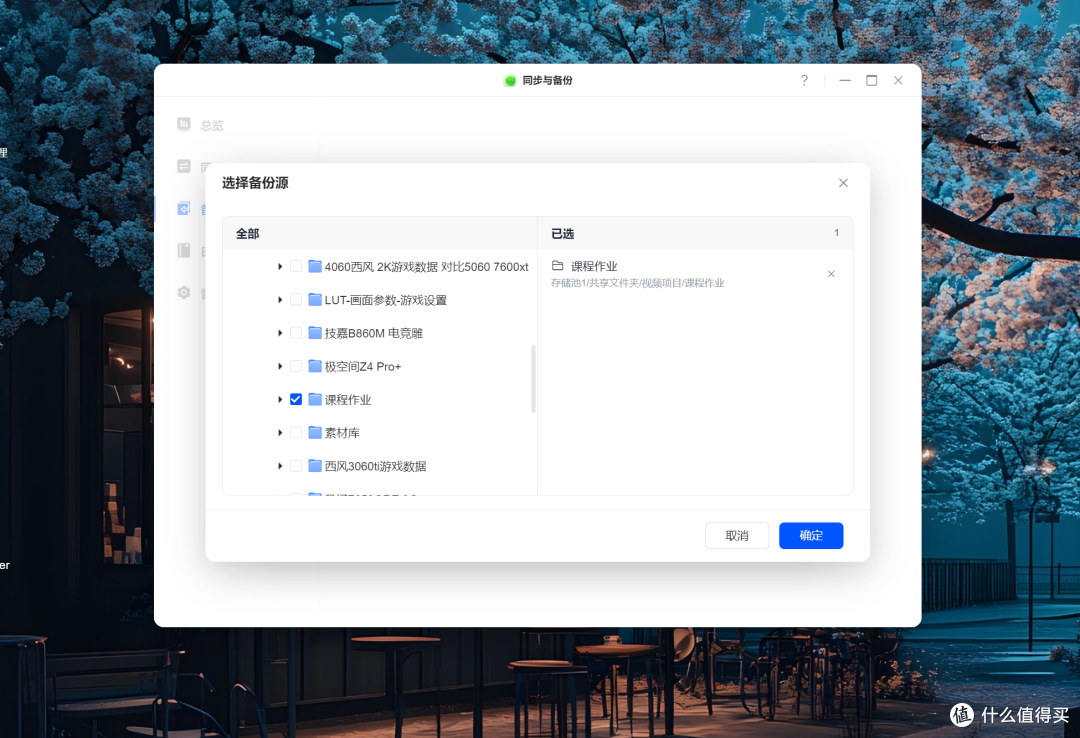Expand the 课程作业 folder
The image size is (1080, 738).
[x=280, y=399]
